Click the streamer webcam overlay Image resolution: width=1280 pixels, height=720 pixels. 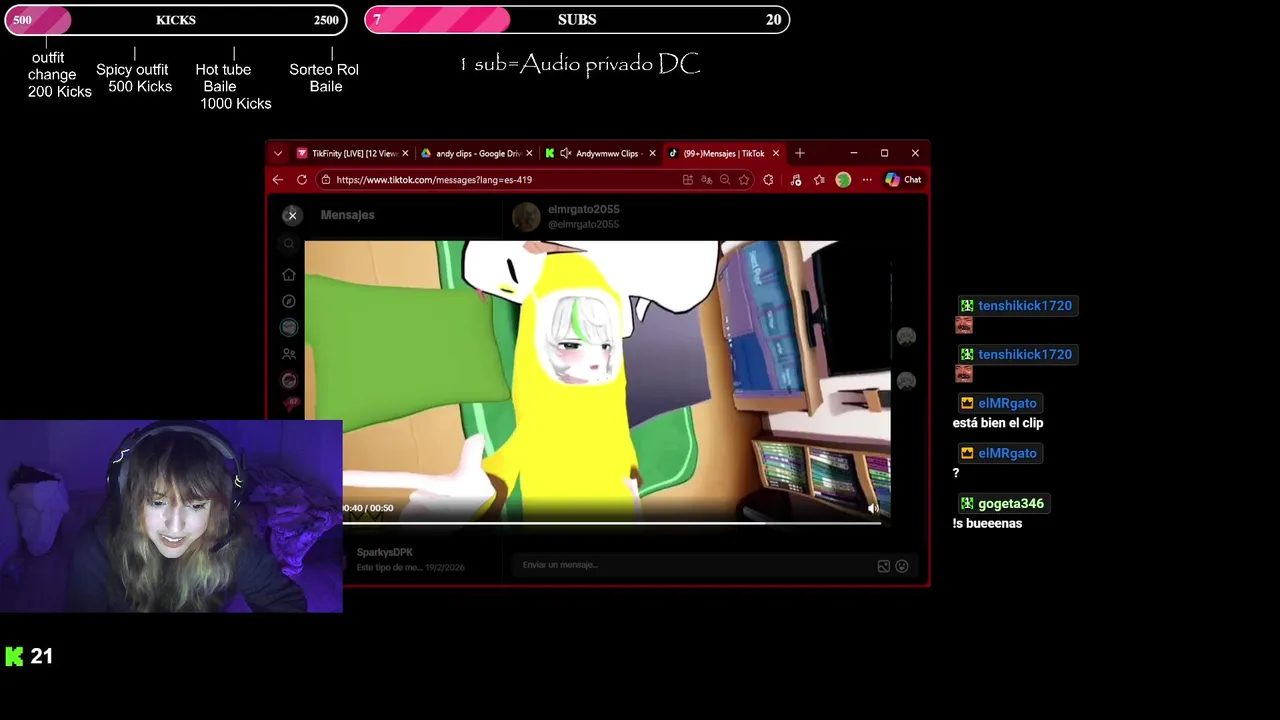click(x=171, y=516)
